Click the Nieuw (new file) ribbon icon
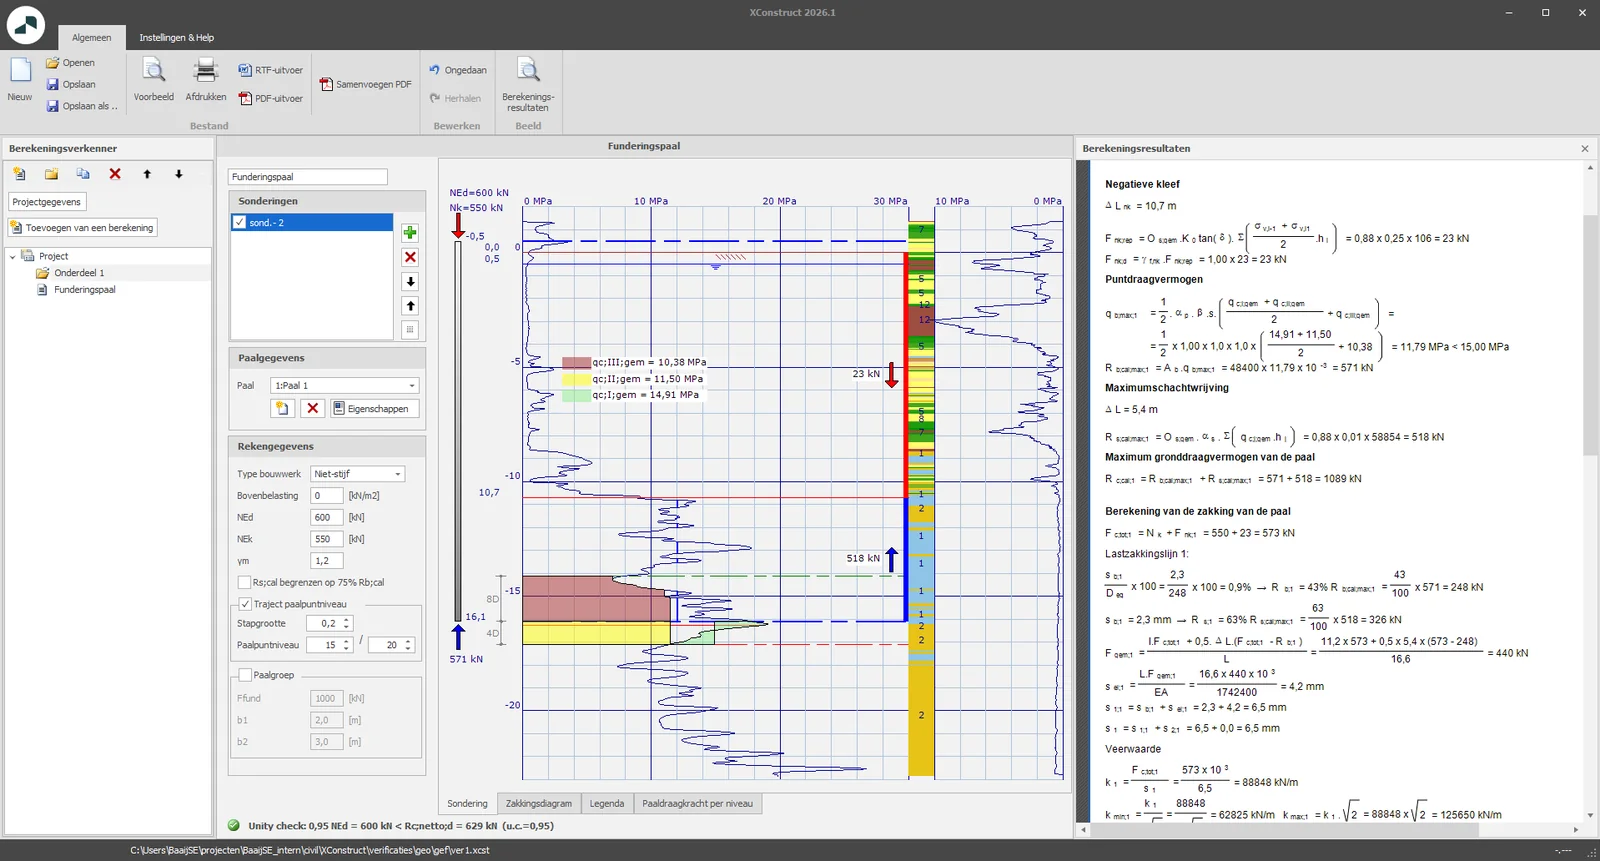Viewport: 1600px width, 861px height. (20, 72)
